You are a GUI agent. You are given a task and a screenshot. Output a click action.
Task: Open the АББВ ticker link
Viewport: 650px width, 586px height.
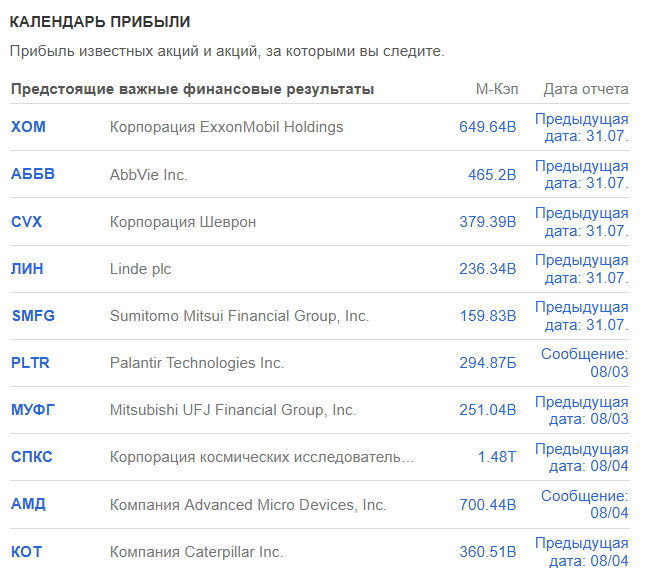tap(33, 174)
